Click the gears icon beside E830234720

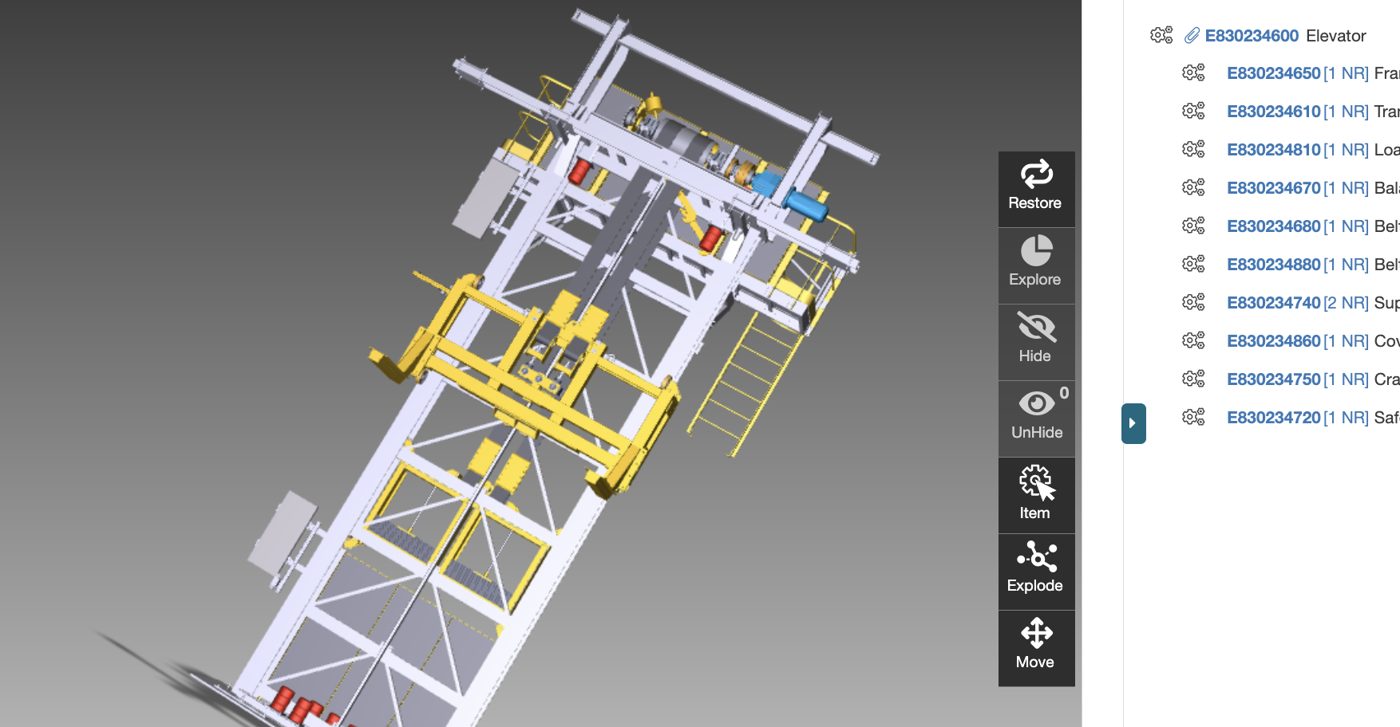[x=1193, y=417]
